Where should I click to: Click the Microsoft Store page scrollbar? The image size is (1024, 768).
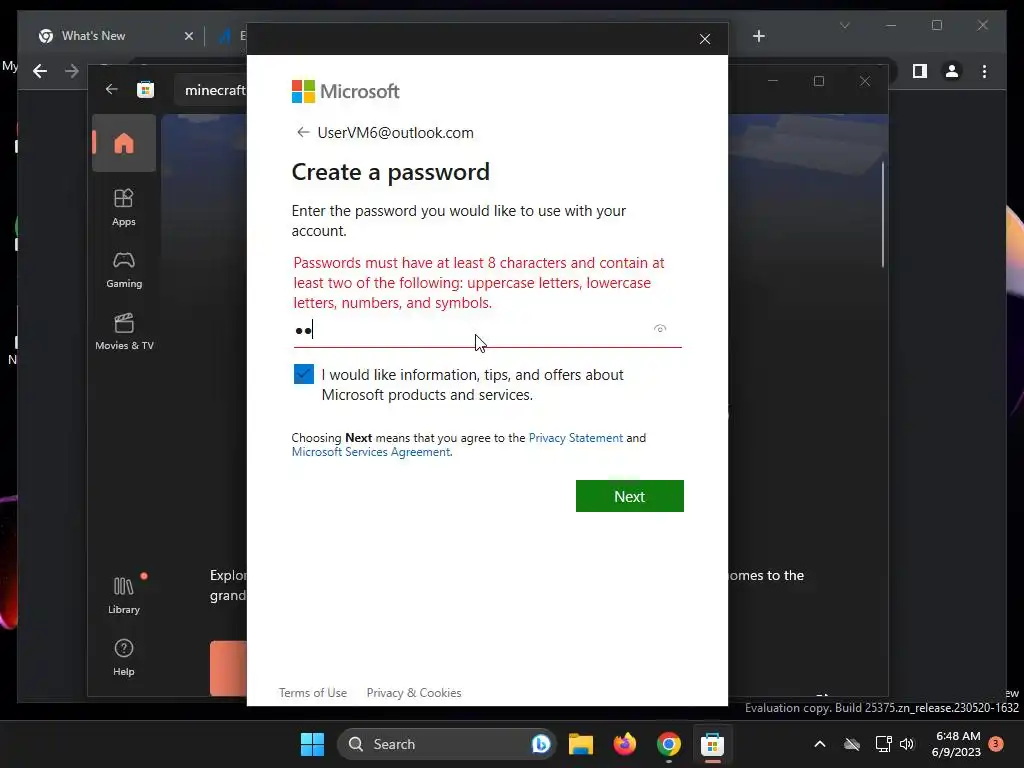pyautogui.click(x=883, y=214)
